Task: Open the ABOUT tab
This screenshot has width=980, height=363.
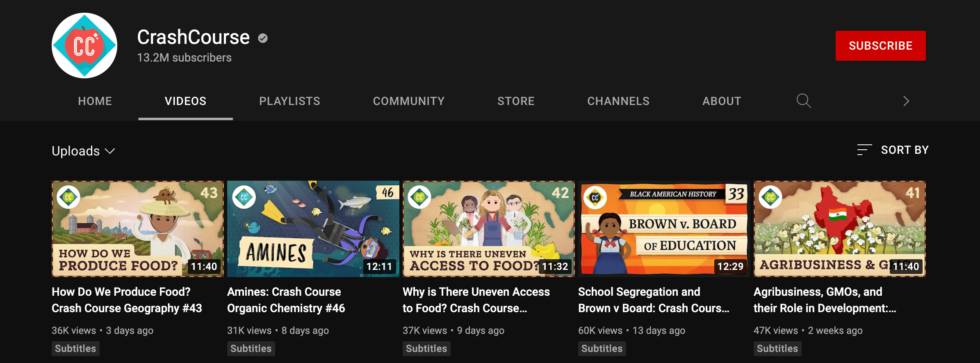Action: [x=722, y=101]
